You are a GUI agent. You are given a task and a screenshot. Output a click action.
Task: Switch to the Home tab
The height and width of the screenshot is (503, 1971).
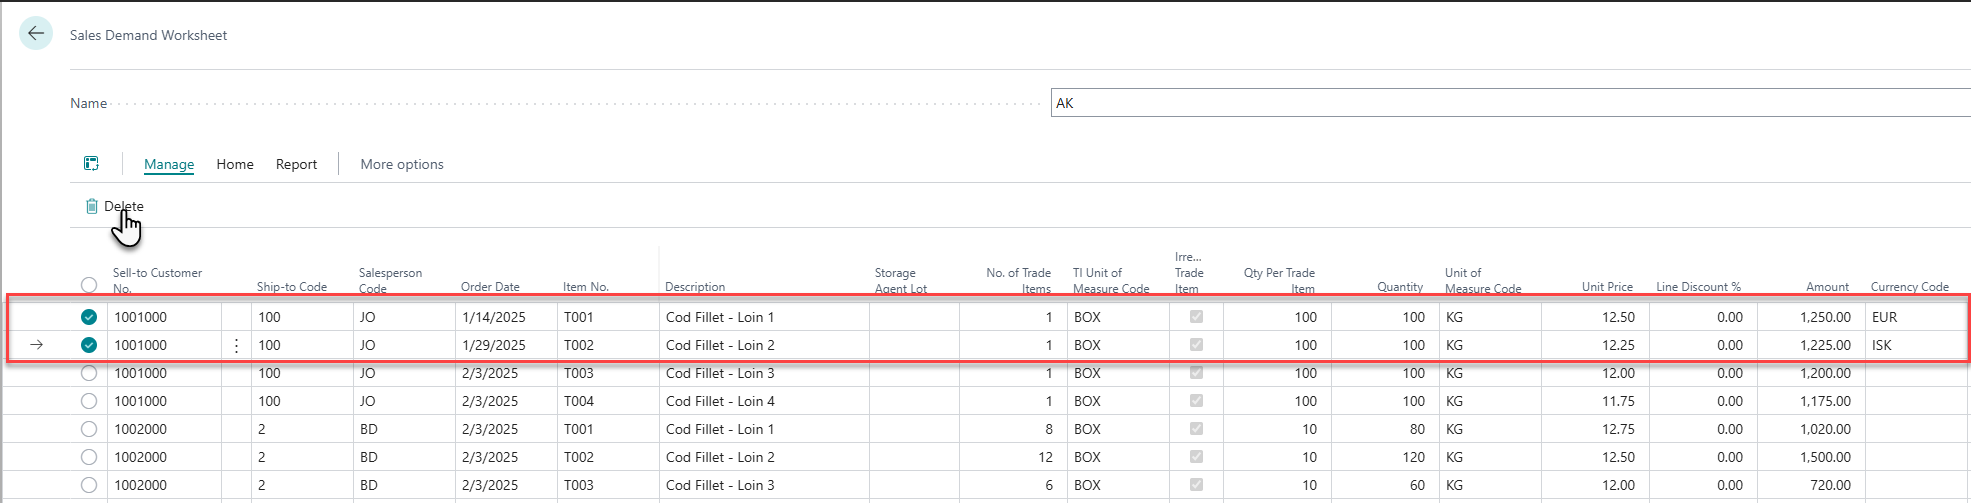235,164
